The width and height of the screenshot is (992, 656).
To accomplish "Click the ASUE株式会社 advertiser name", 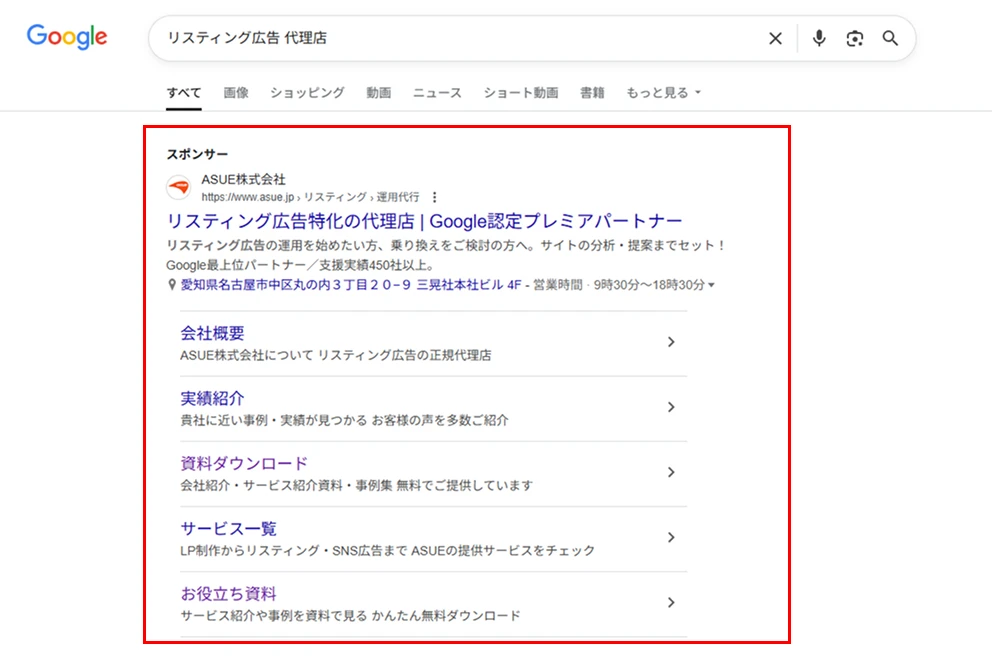I will click(243, 180).
